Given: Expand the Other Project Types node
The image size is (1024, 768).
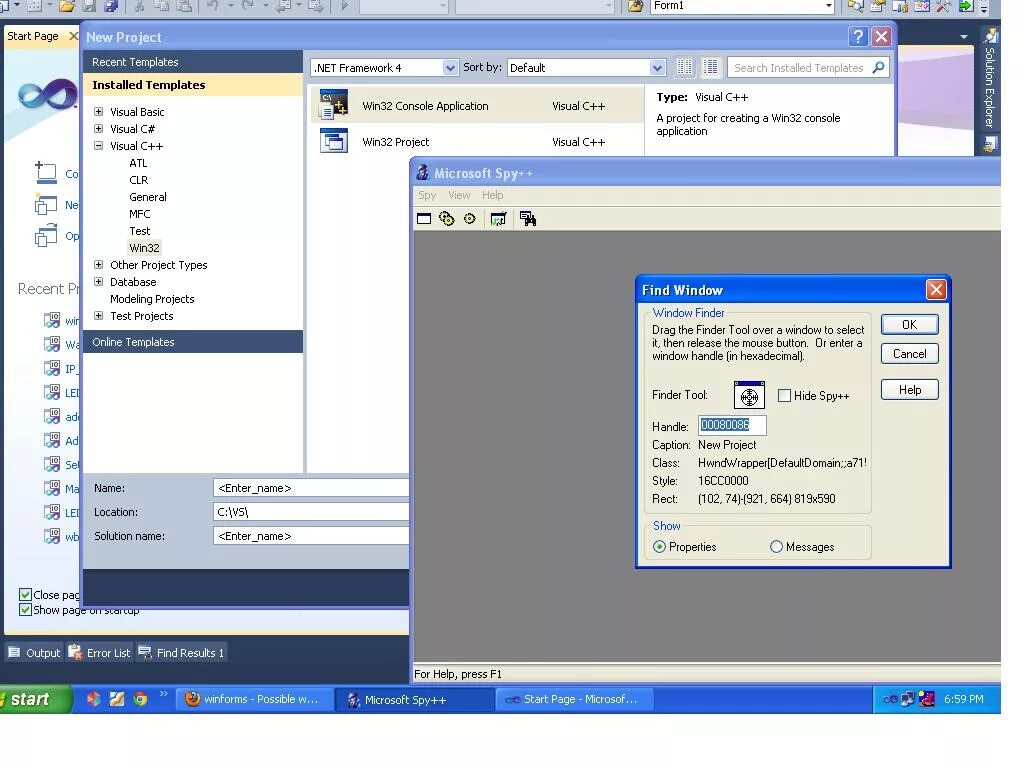Looking at the screenshot, I should click(99, 264).
